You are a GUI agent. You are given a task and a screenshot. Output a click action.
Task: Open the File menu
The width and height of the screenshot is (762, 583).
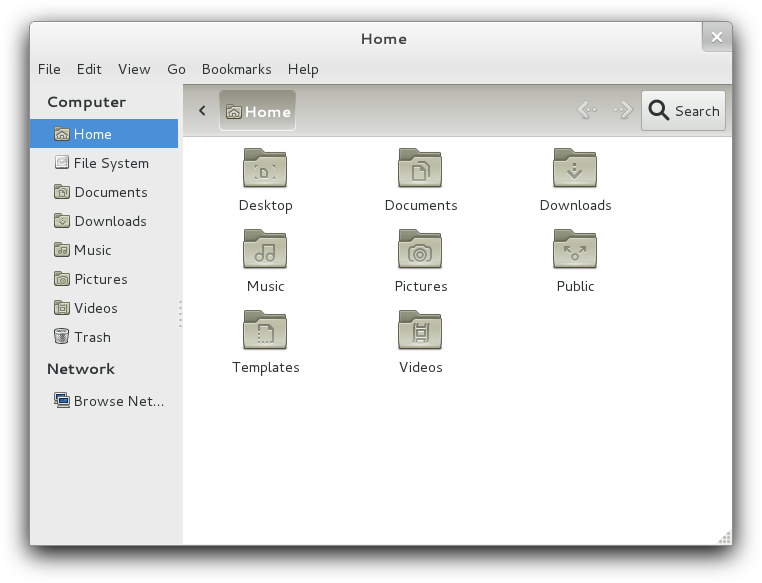click(x=49, y=69)
